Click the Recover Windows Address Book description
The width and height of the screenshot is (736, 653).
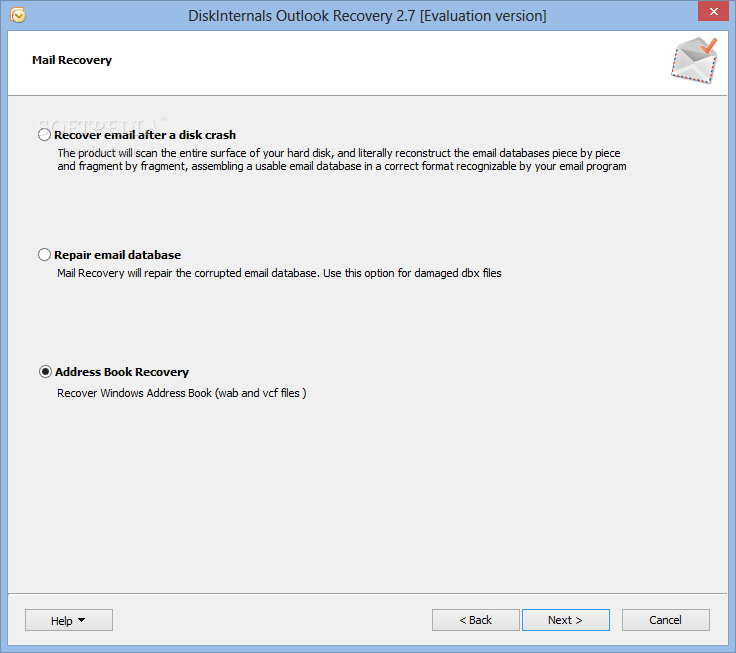(x=182, y=393)
